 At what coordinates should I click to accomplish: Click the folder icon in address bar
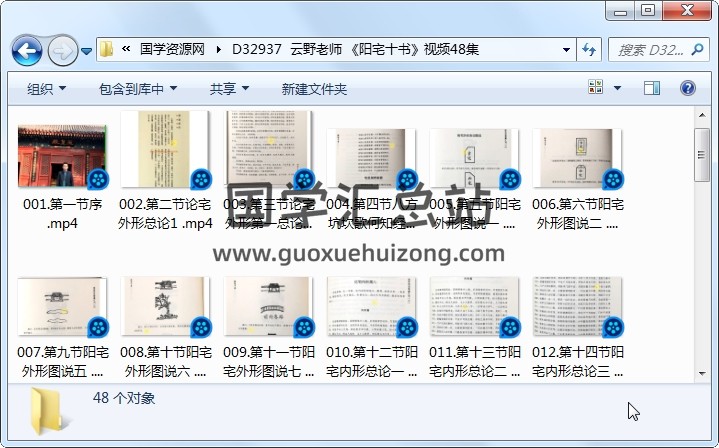(x=106, y=49)
